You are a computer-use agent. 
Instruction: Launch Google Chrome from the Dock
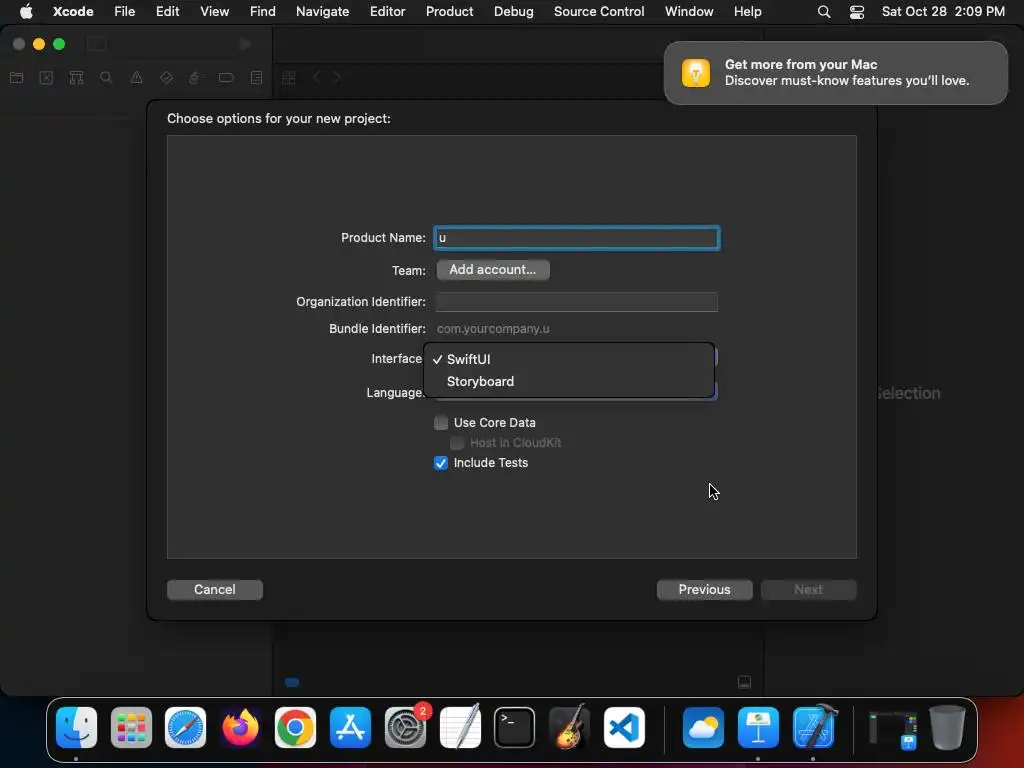point(295,727)
